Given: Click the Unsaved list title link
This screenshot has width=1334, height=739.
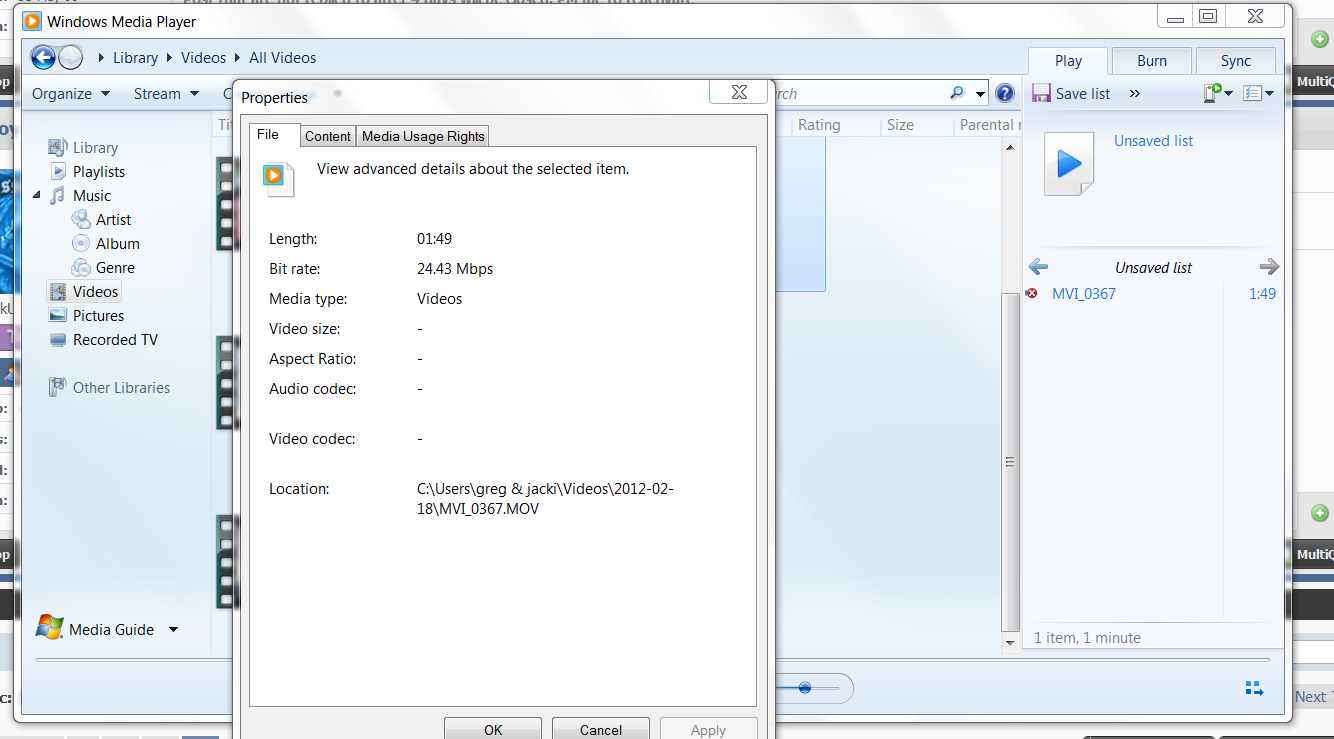Looking at the screenshot, I should 1153,141.
